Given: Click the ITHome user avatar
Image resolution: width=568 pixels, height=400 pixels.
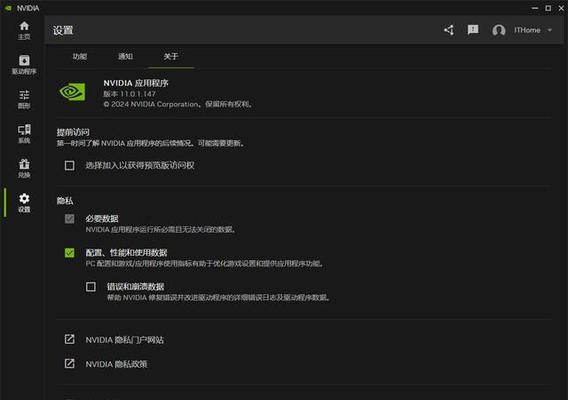Looking at the screenshot, I should [499, 30].
